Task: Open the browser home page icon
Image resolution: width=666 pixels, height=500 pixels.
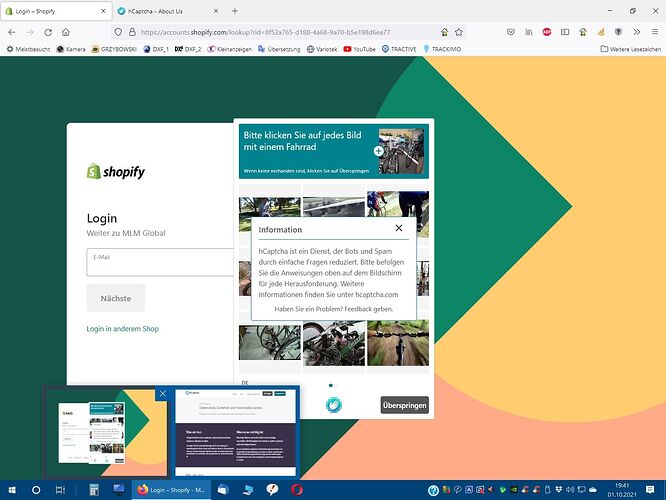Action: 66,32
